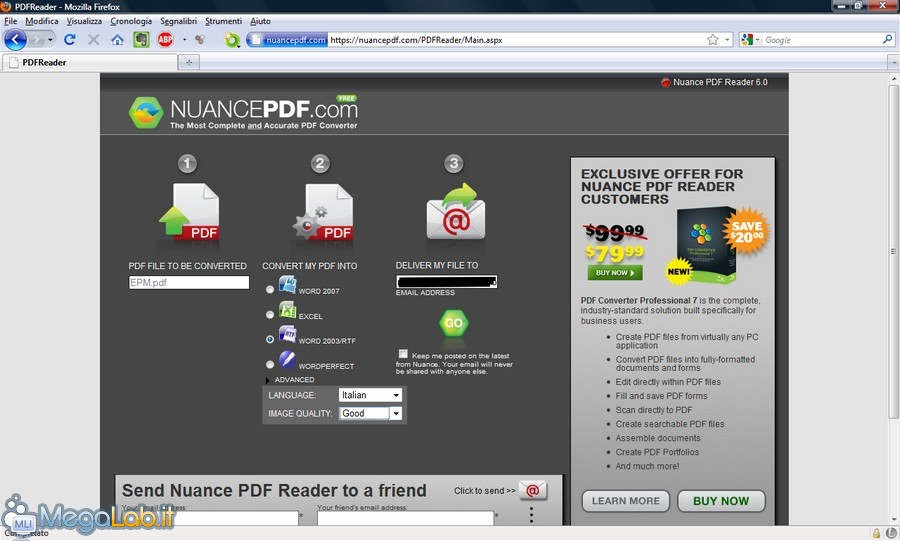900x541 pixels.
Task: Click the forward navigation arrow
Action: click(36, 40)
